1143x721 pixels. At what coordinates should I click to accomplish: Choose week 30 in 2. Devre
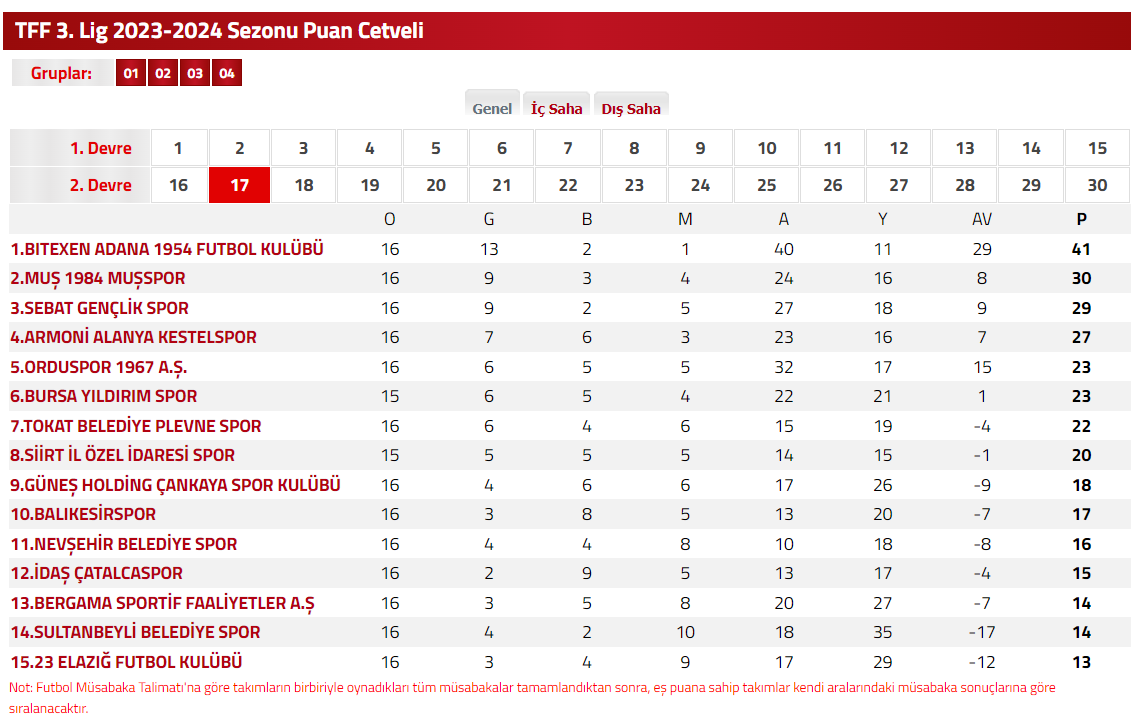[1097, 185]
